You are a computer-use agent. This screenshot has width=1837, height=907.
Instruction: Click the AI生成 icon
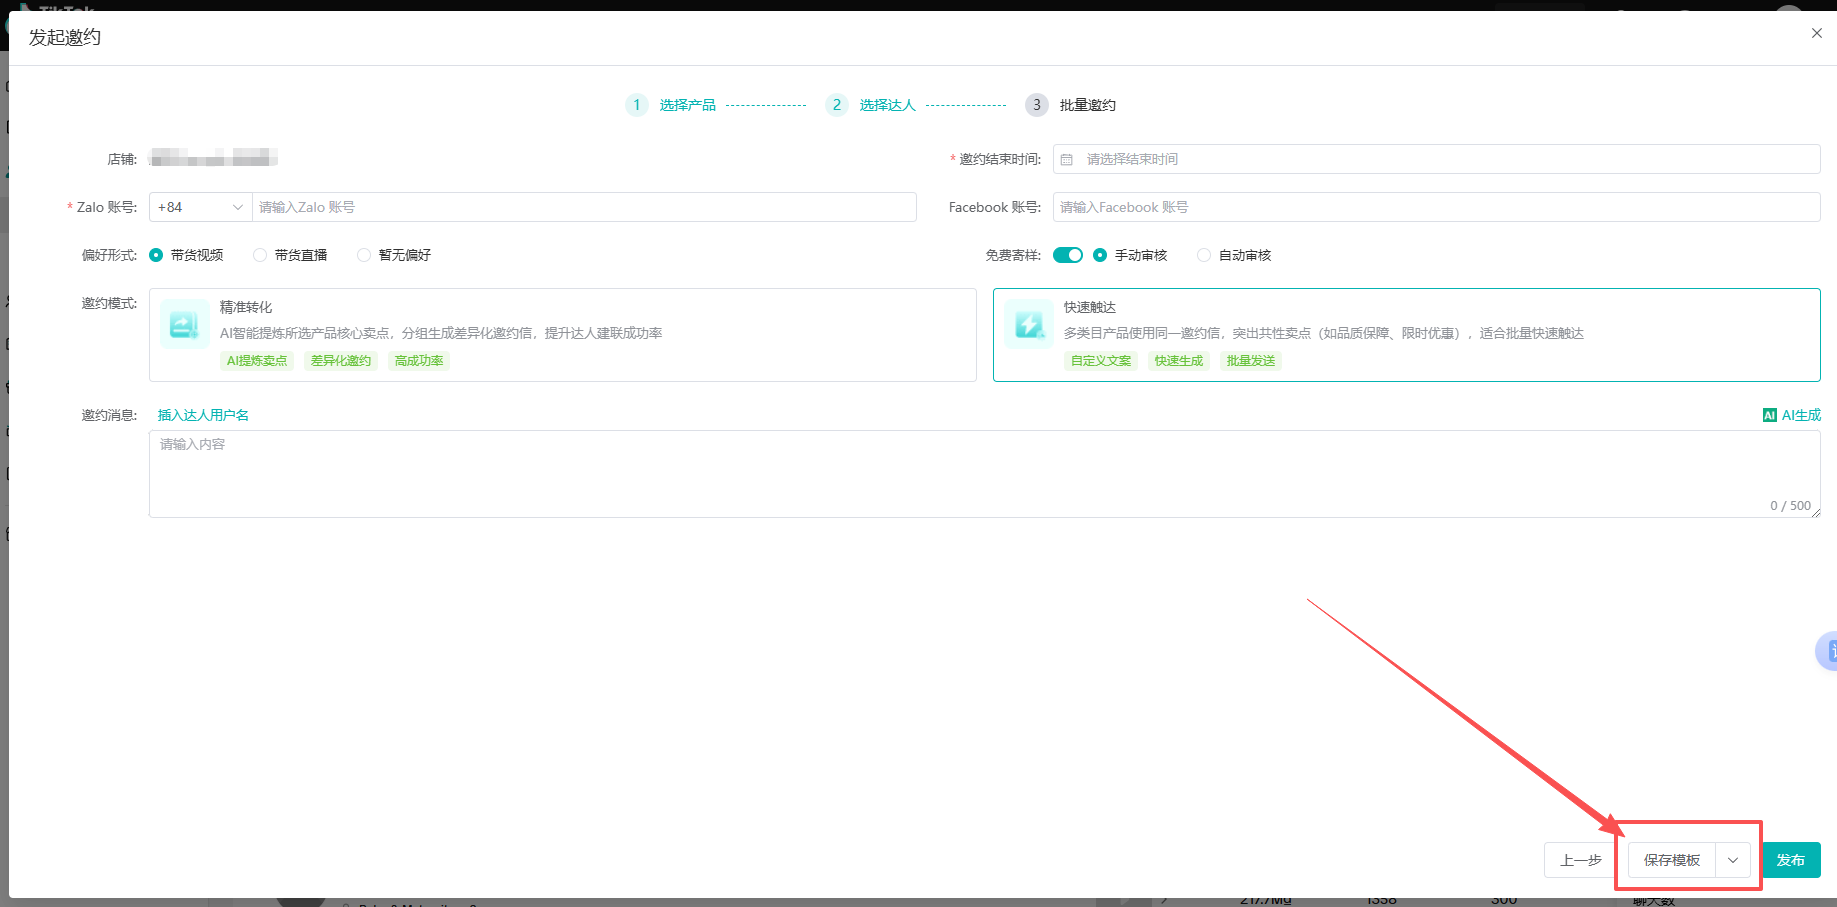coord(1769,415)
